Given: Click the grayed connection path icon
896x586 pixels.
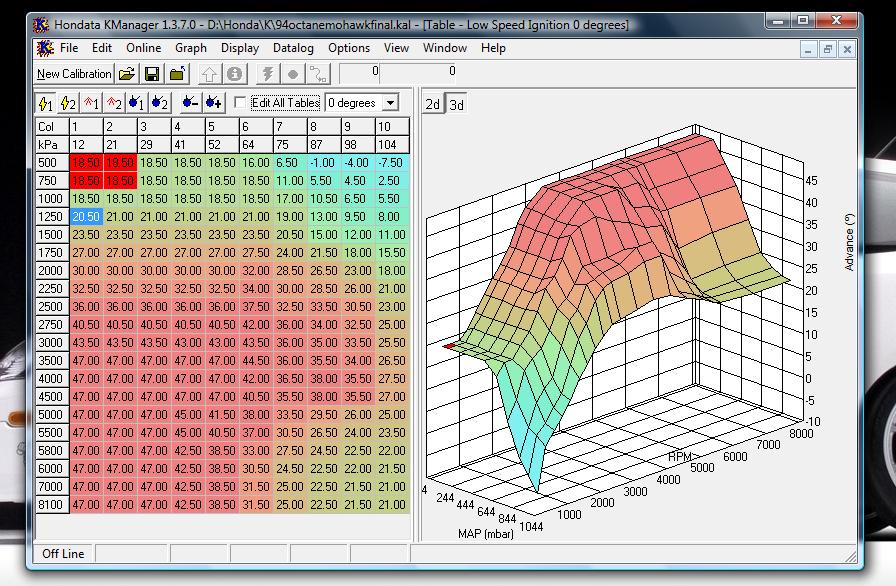Looking at the screenshot, I should click(318, 74).
